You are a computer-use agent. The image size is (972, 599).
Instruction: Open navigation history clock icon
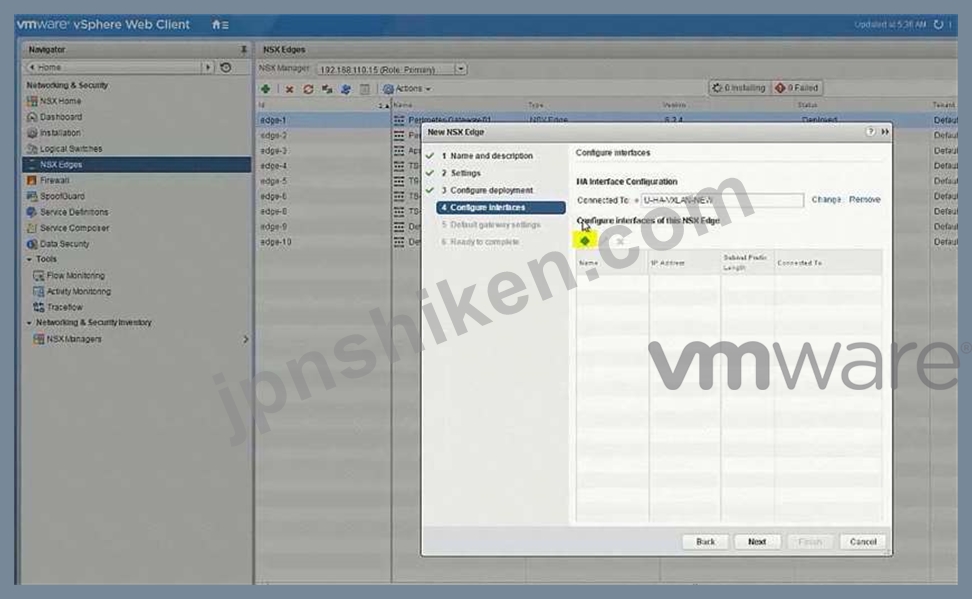[x=226, y=67]
